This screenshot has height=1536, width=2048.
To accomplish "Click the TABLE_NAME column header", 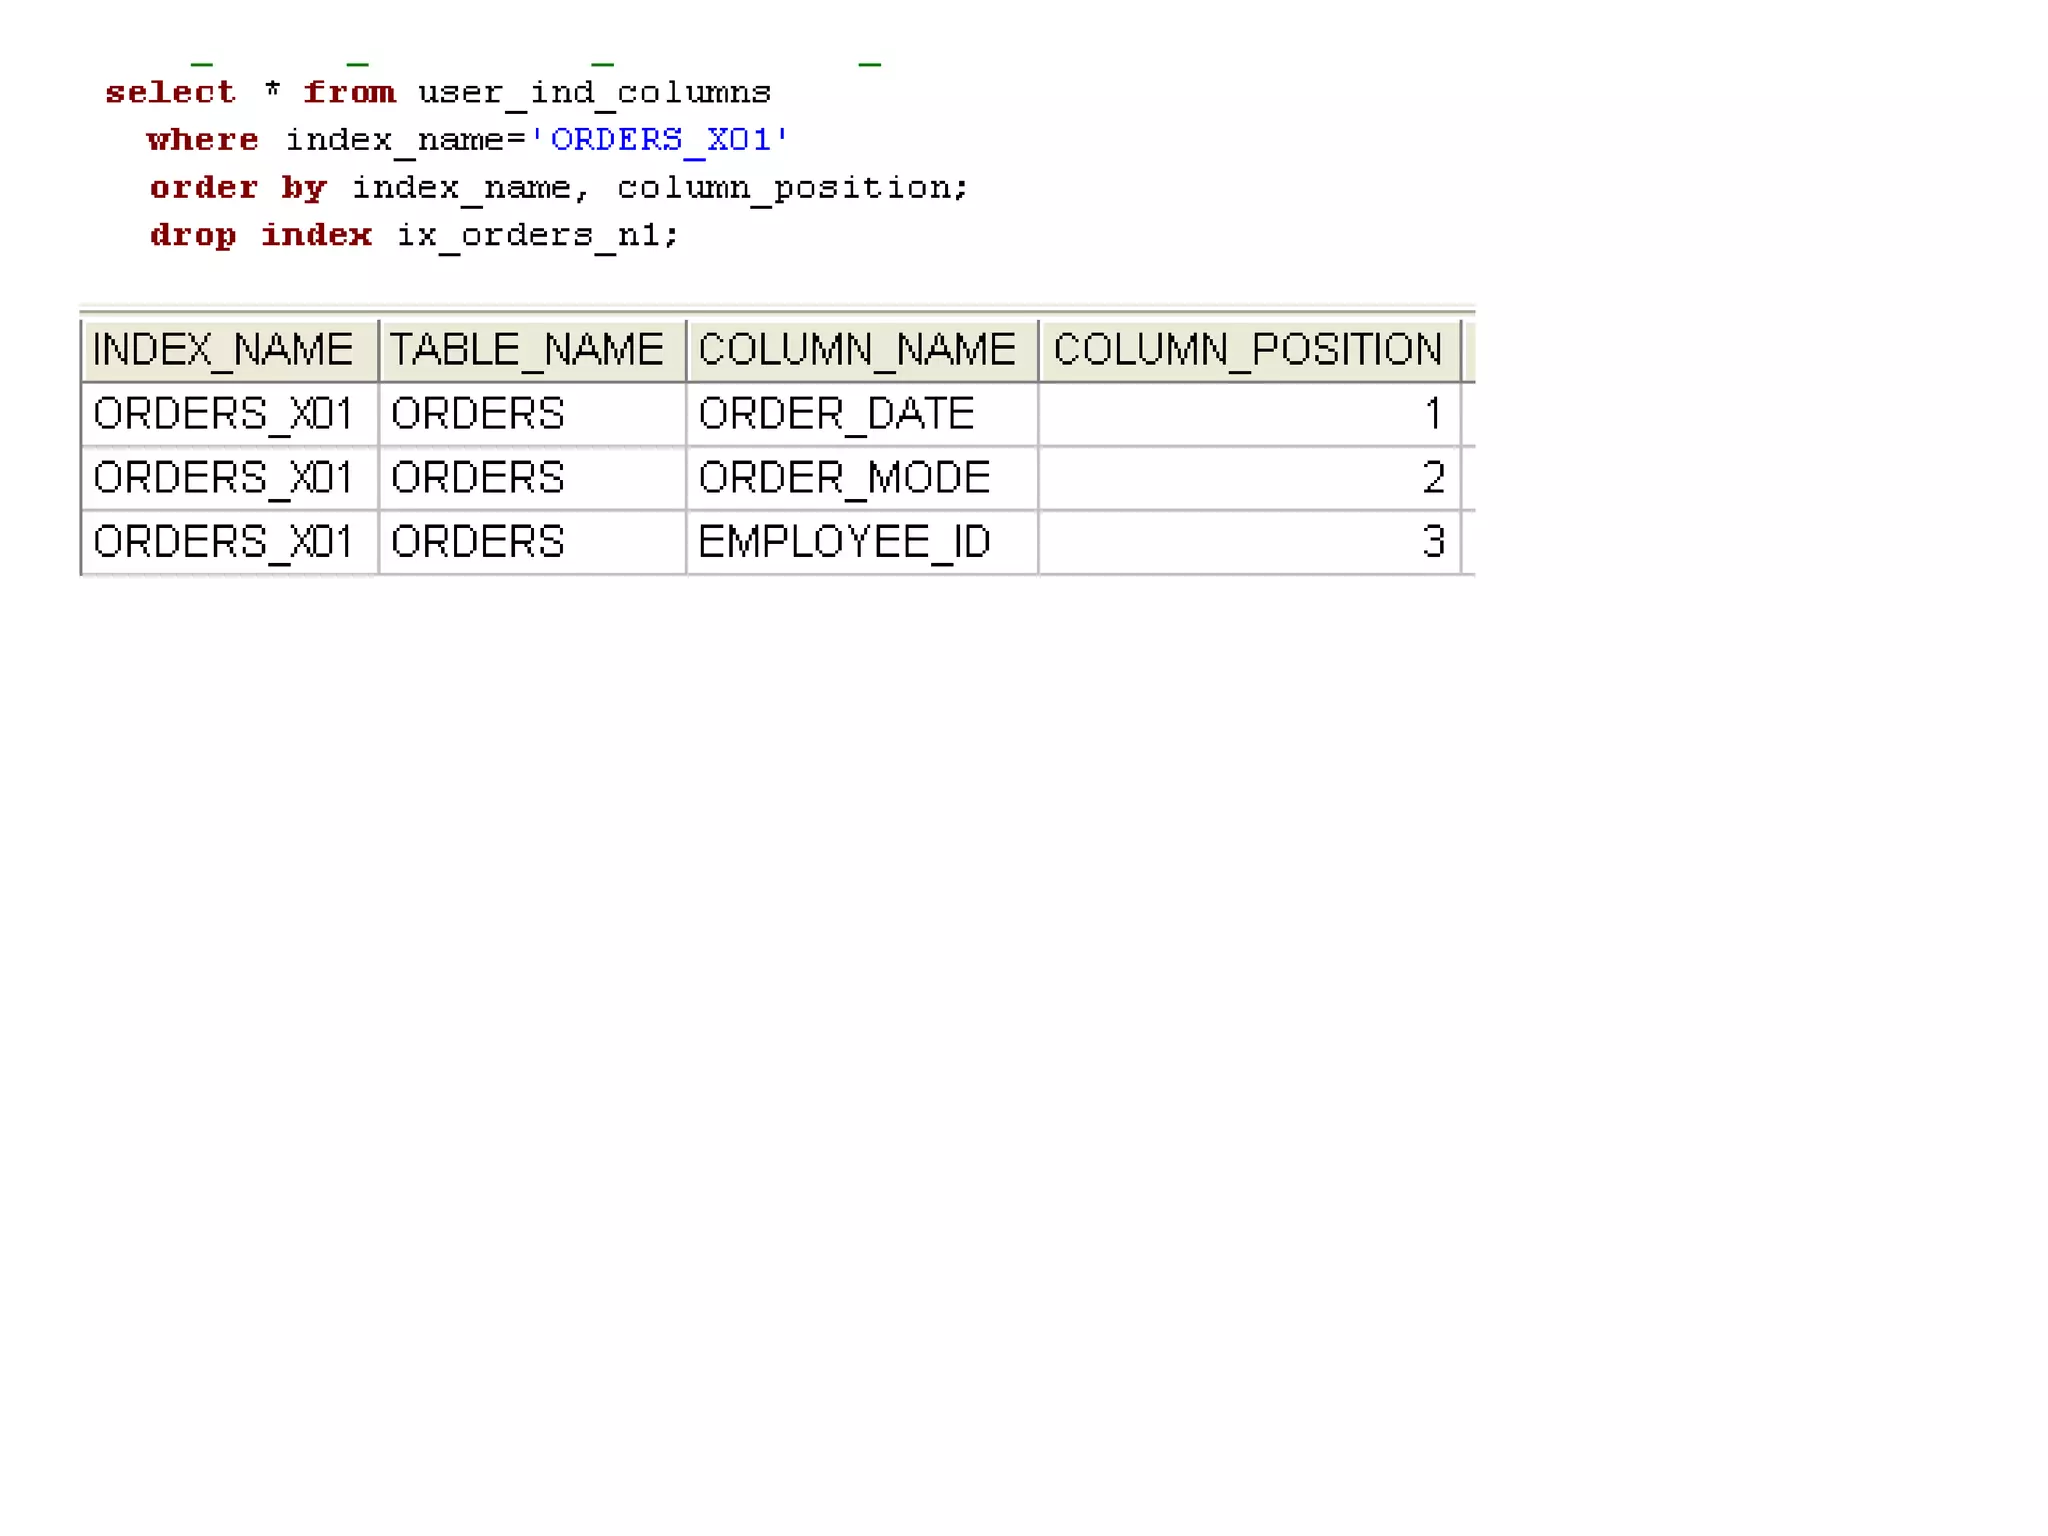I will (x=527, y=350).
